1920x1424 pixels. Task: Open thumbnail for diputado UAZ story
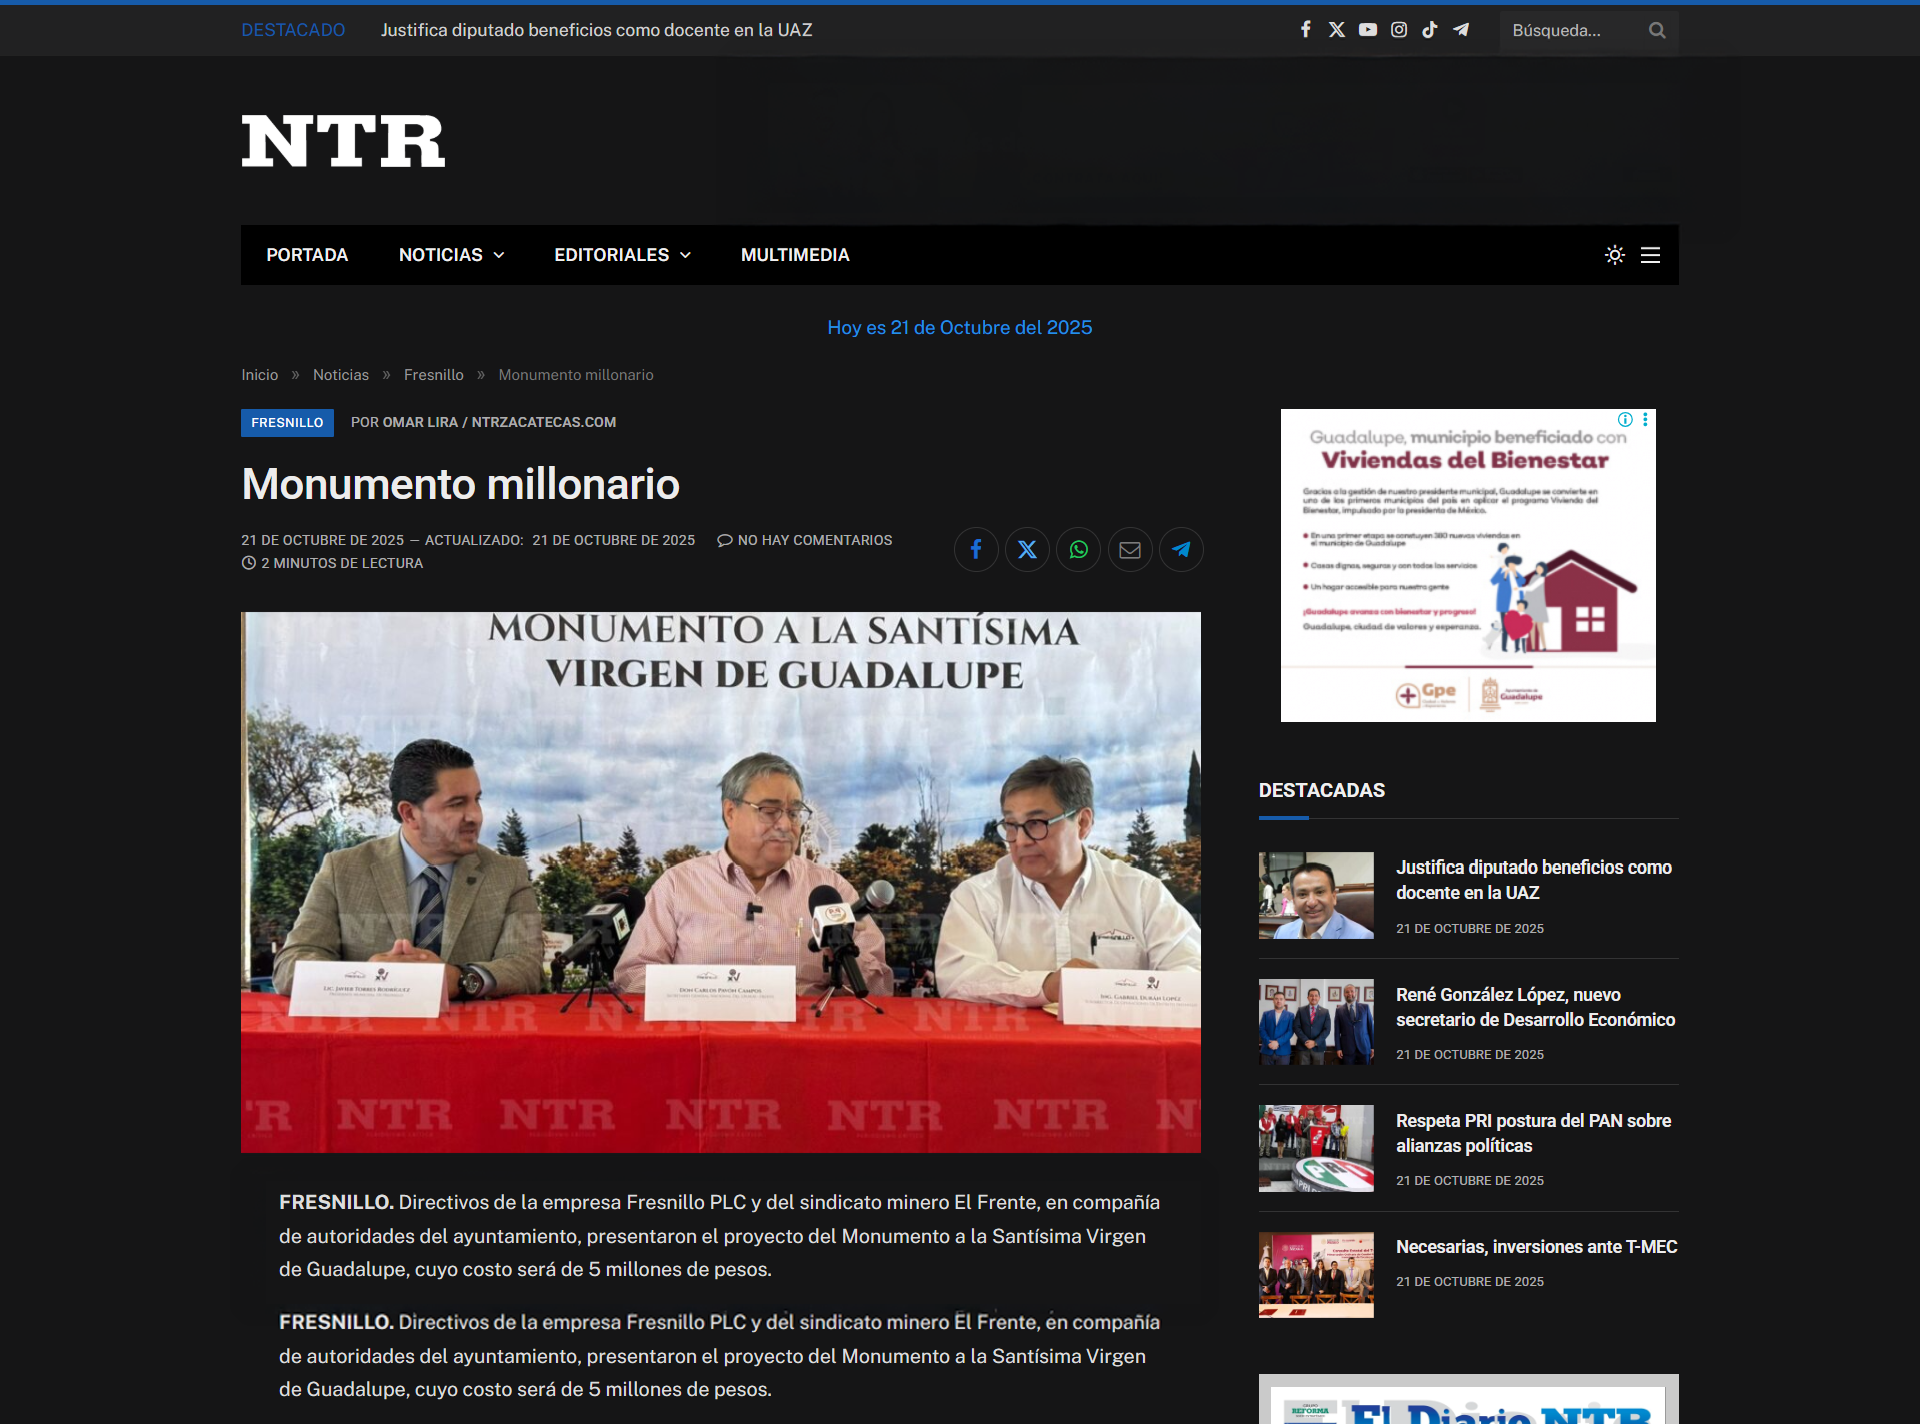[1316, 896]
